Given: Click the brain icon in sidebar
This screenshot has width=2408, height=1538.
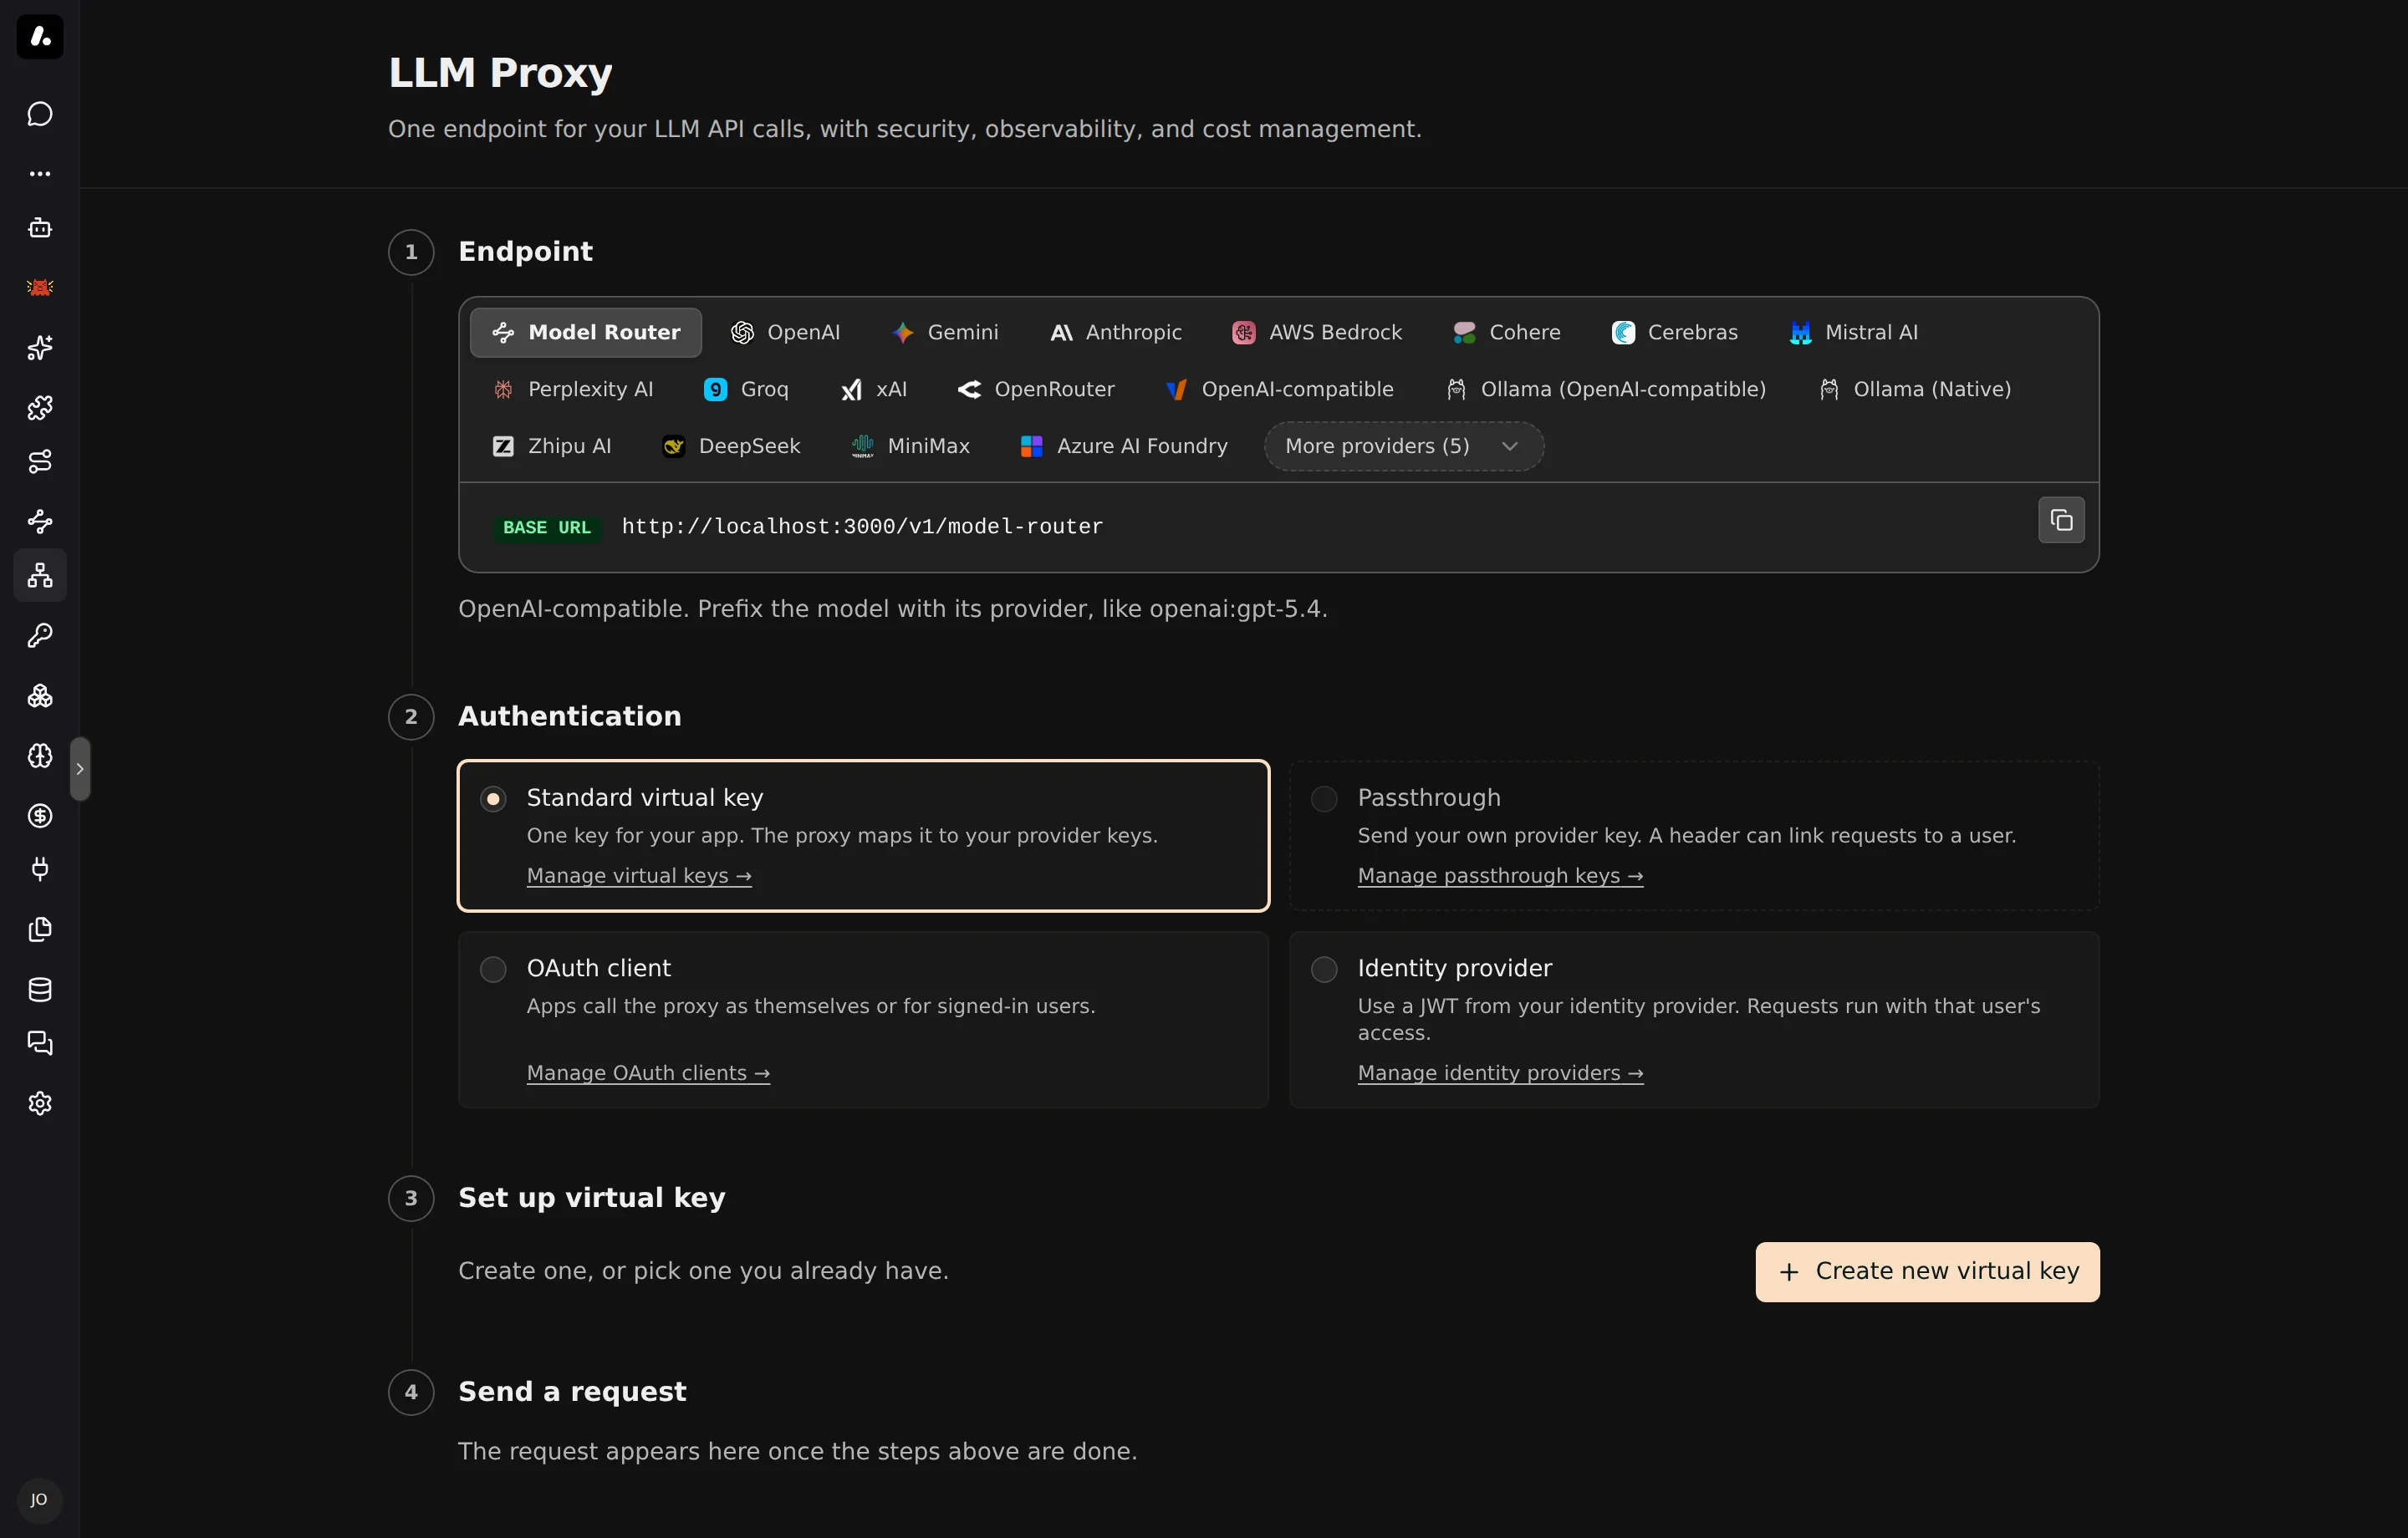Looking at the screenshot, I should click(40, 756).
